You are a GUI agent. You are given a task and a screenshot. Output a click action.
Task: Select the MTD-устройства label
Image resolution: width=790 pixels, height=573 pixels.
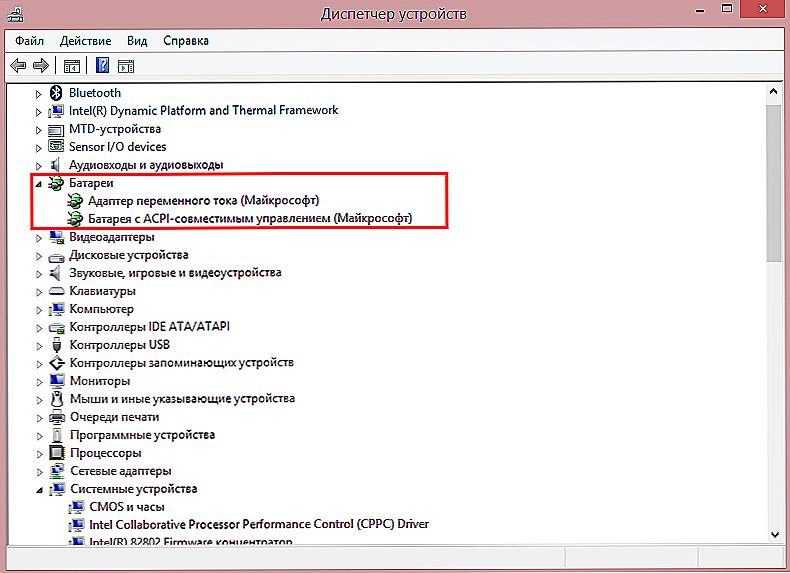tap(115, 129)
